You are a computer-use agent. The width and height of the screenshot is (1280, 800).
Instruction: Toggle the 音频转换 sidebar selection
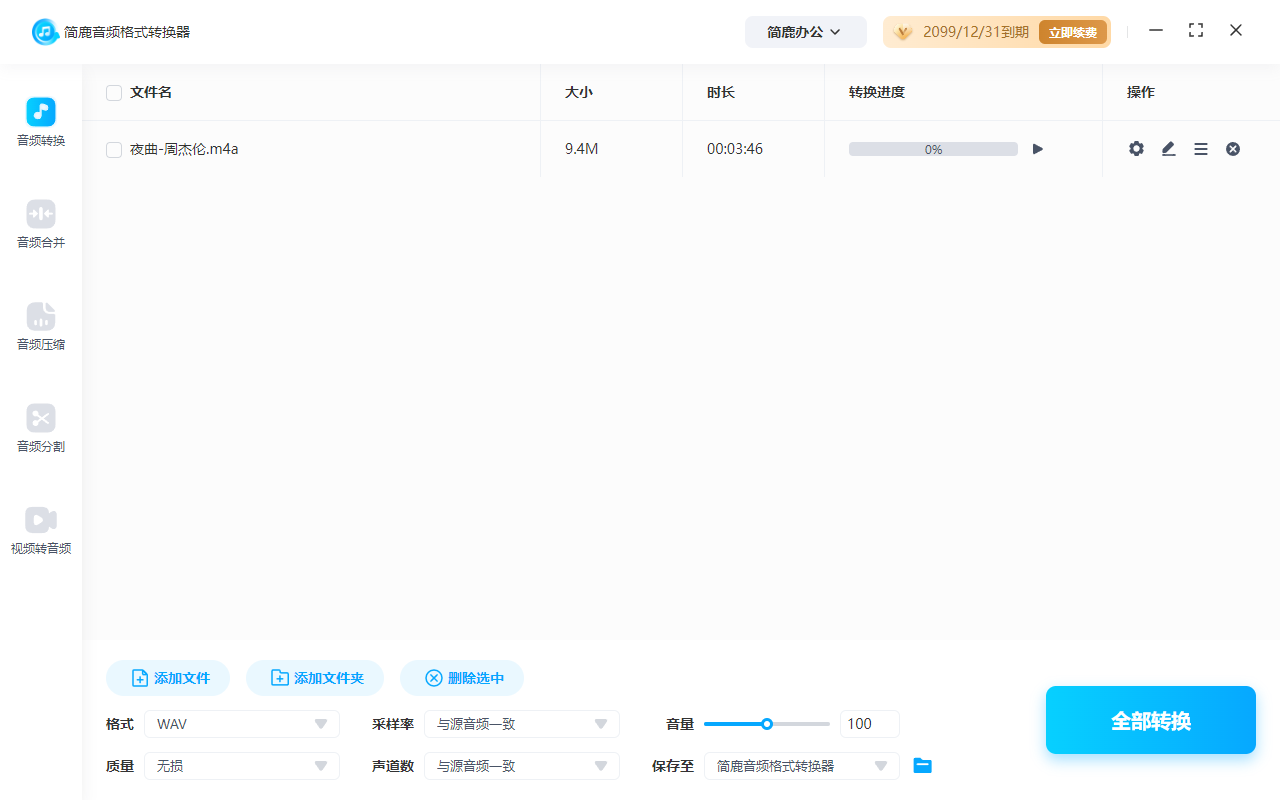pos(40,120)
